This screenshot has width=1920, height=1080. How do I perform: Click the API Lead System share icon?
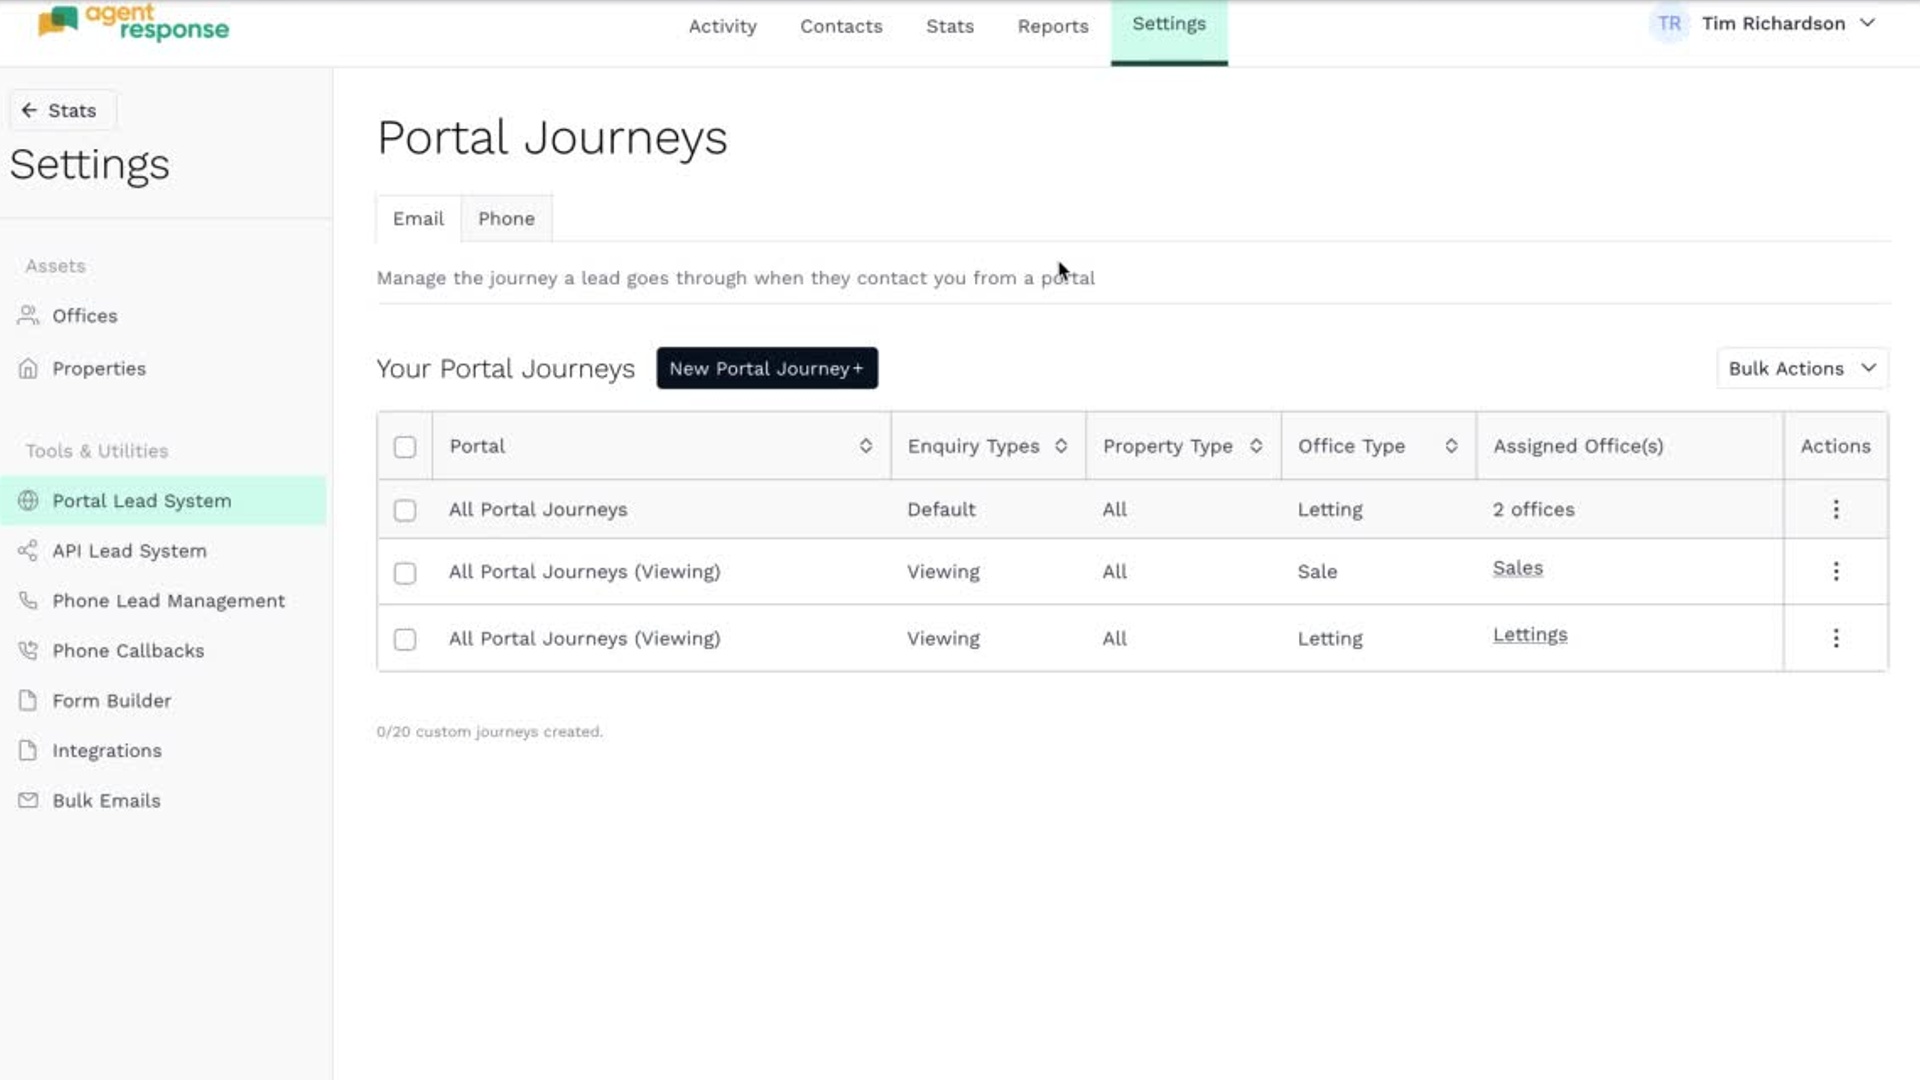[x=28, y=551]
